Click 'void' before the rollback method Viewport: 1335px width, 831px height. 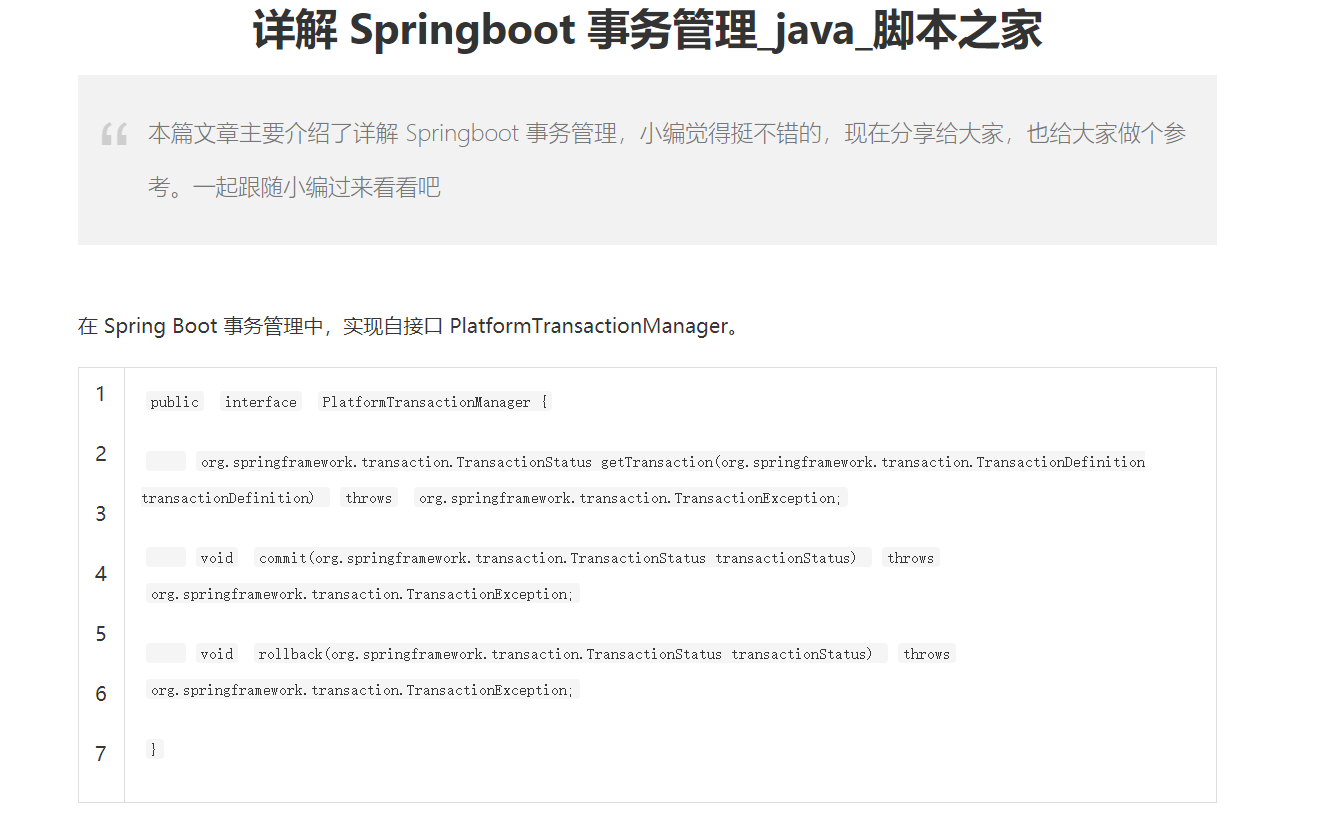pyautogui.click(x=216, y=654)
